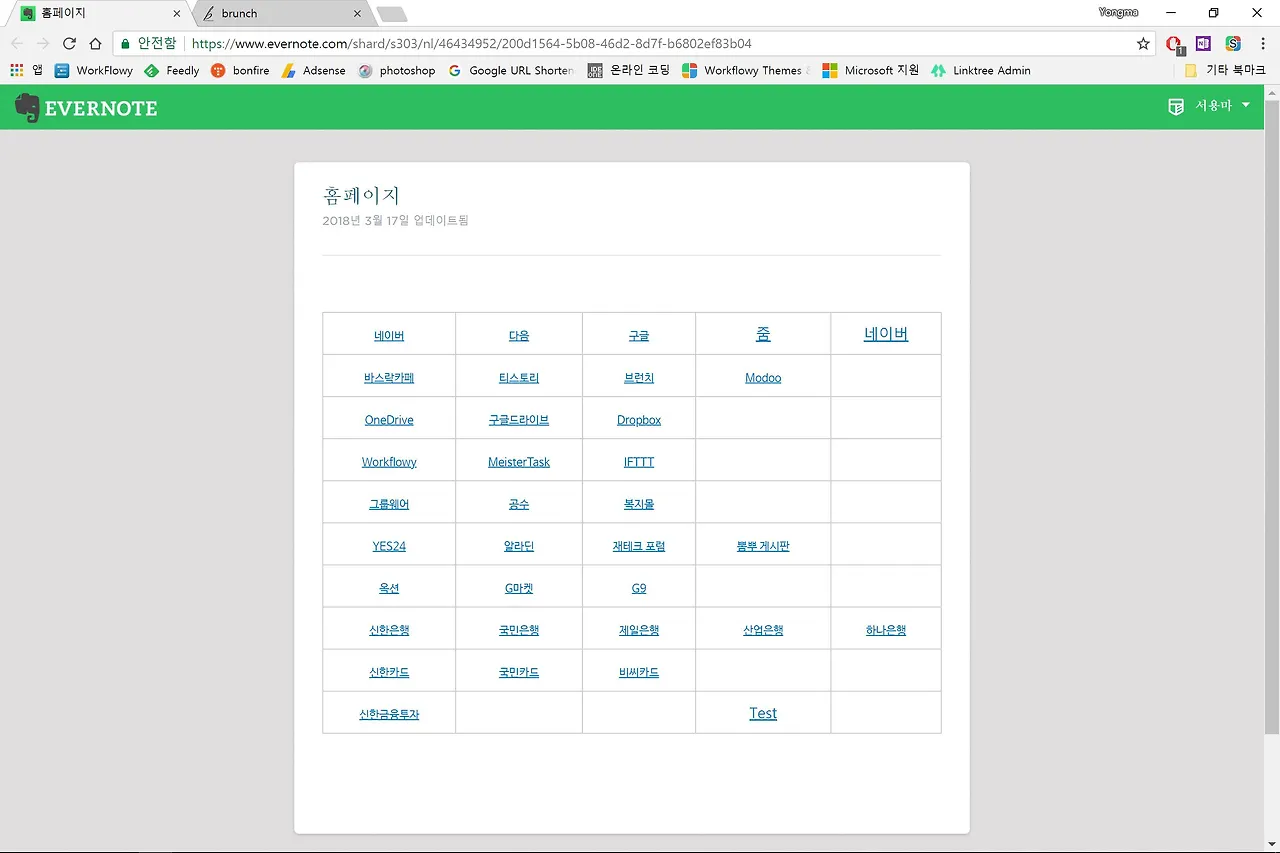The height and width of the screenshot is (853, 1280).
Task: Open the bonfire bookmark
Action: point(240,70)
